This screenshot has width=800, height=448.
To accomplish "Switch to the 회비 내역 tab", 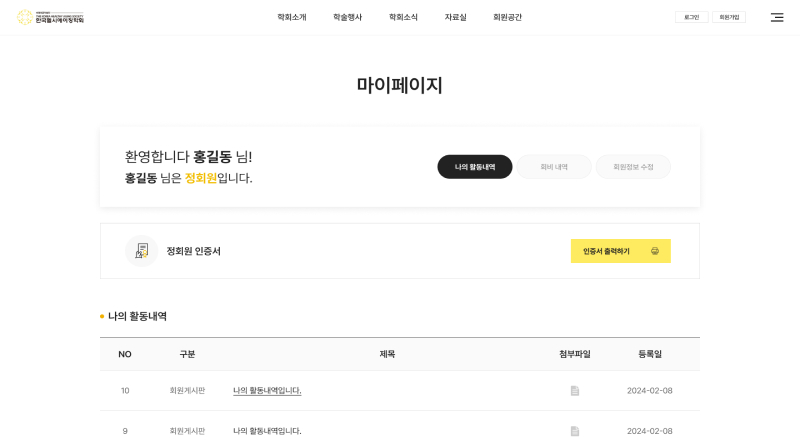I will (554, 167).
